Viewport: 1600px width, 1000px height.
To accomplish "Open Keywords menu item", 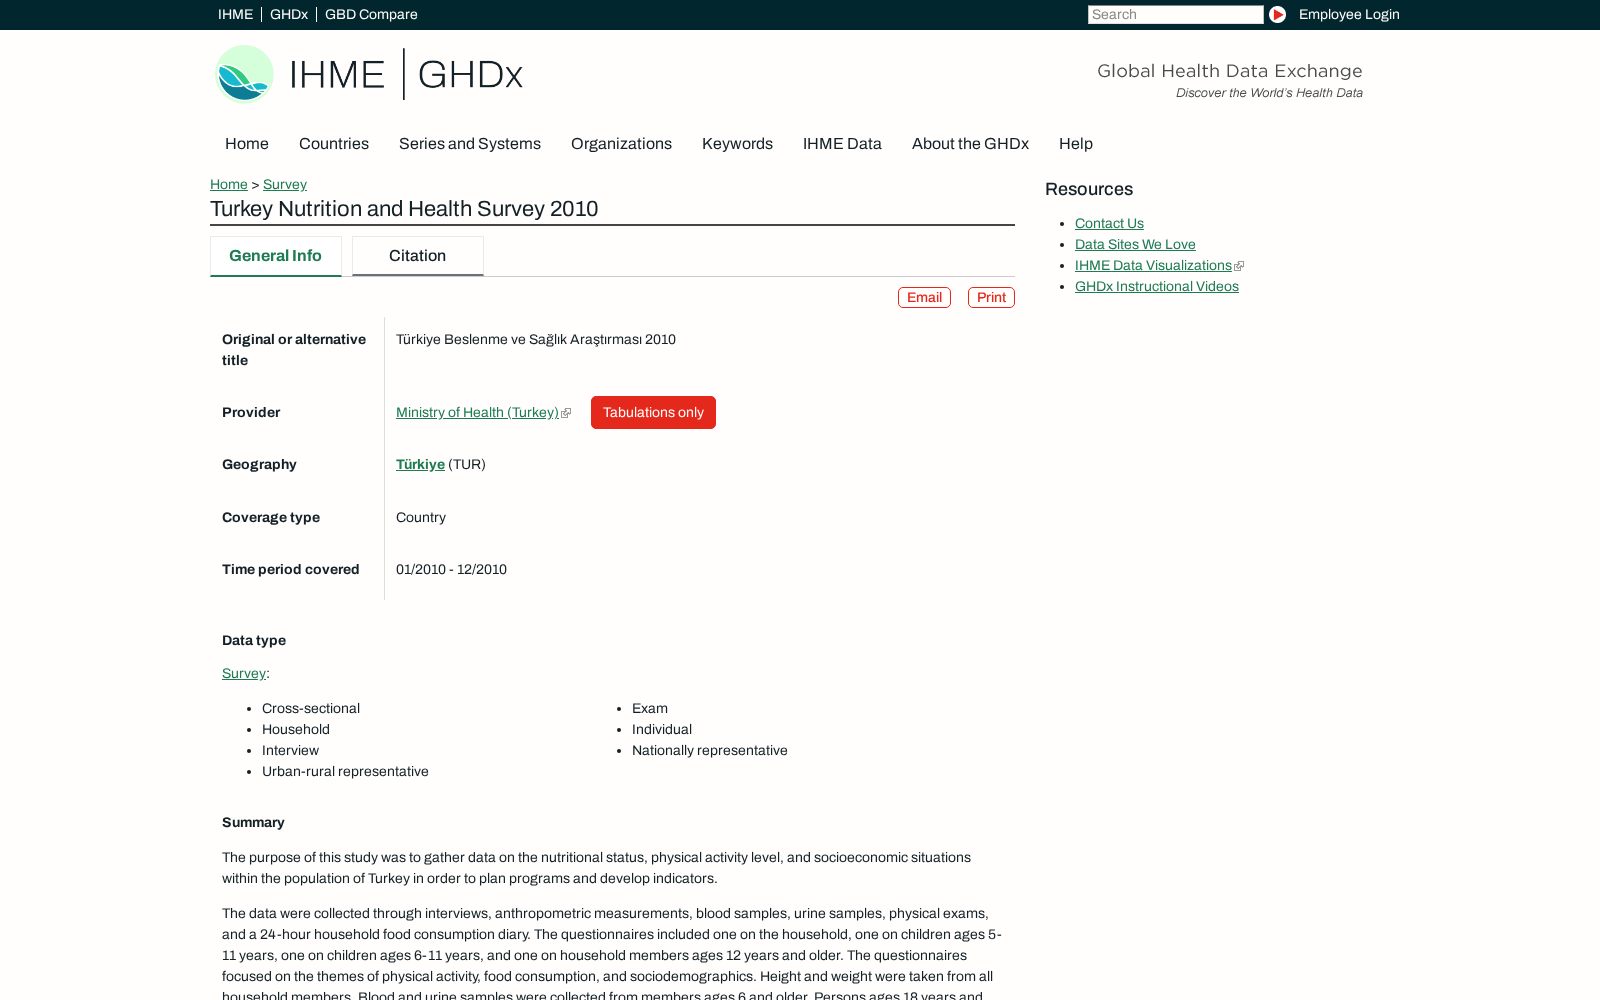I will pyautogui.click(x=737, y=144).
